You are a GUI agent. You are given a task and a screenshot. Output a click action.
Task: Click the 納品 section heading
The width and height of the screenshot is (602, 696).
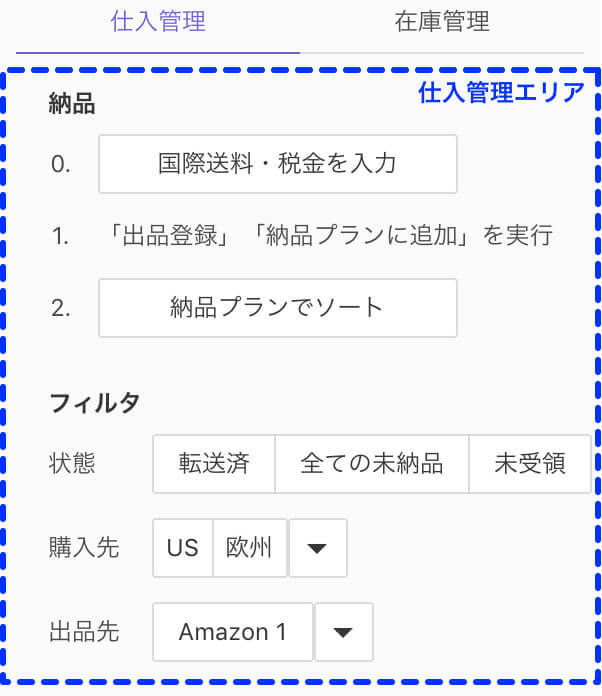pos(72,103)
